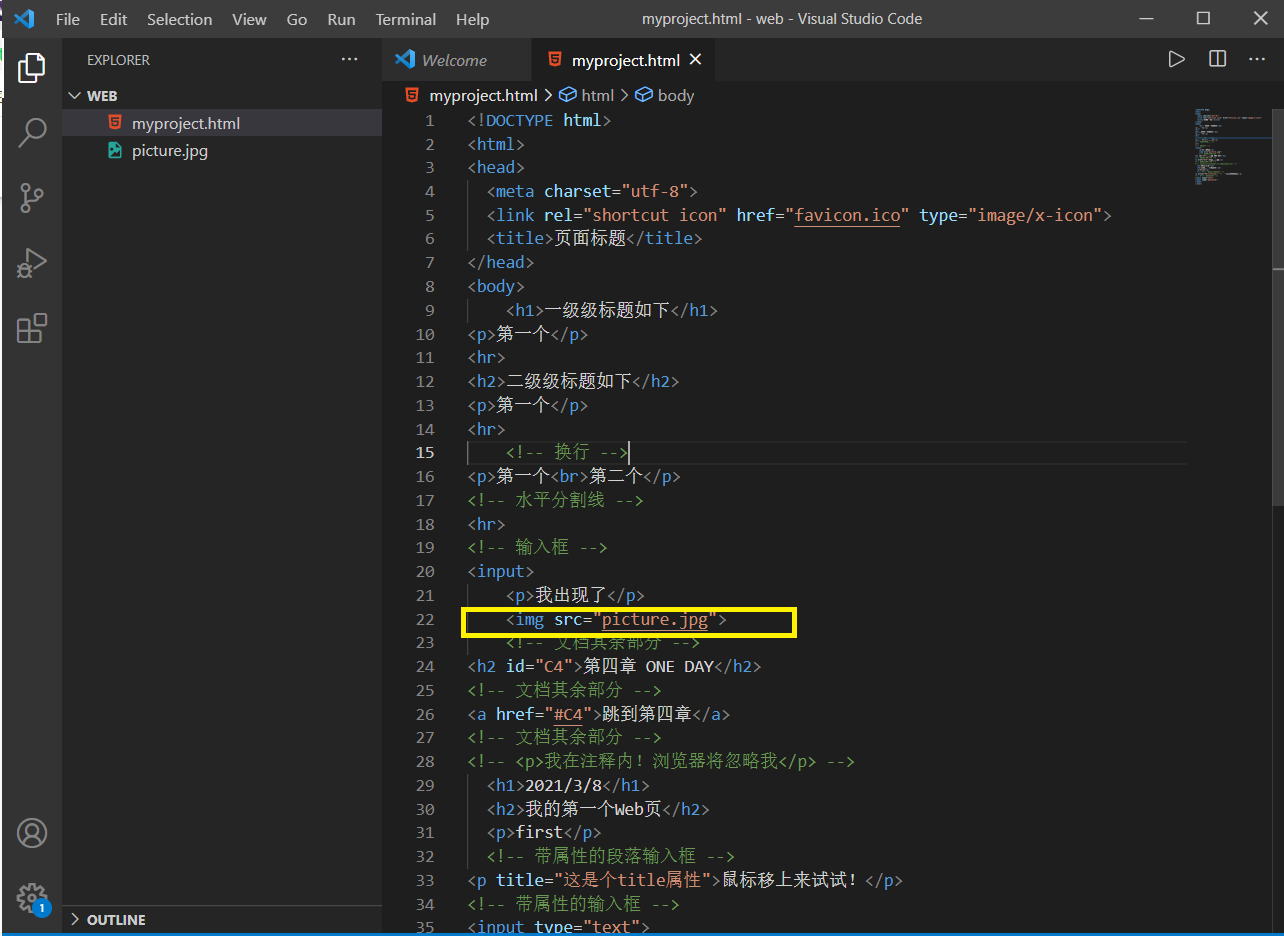This screenshot has width=1284, height=936.
Task: Open the Extensions view
Action: [x=32, y=328]
